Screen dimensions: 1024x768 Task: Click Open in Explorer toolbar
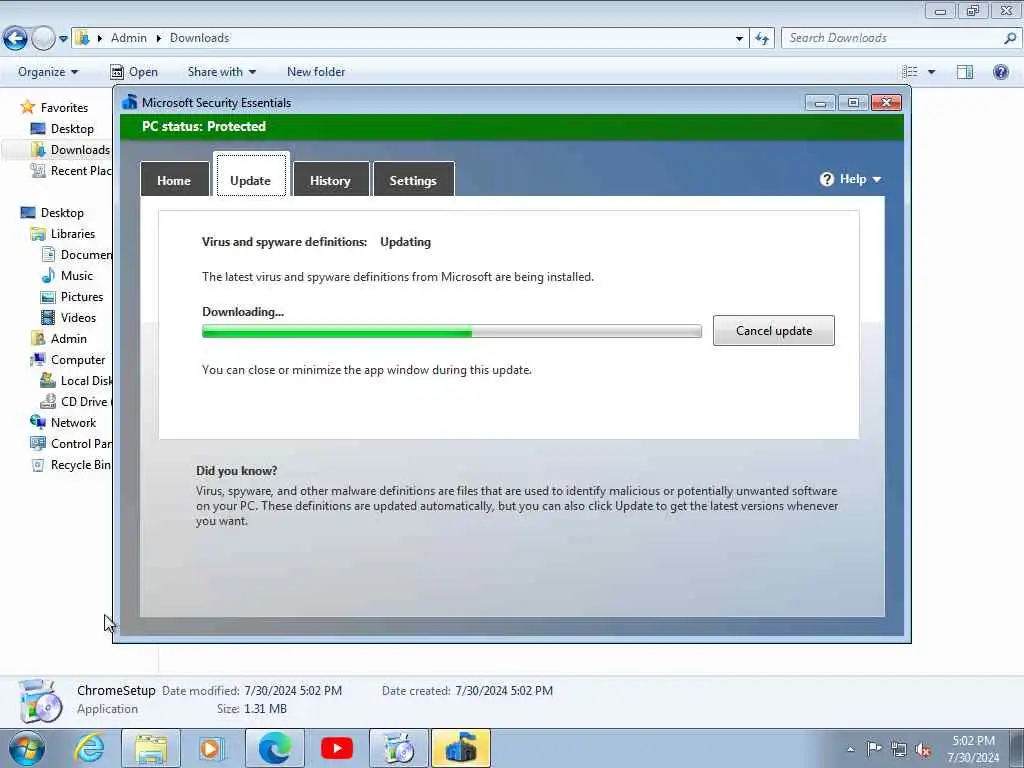134,72
